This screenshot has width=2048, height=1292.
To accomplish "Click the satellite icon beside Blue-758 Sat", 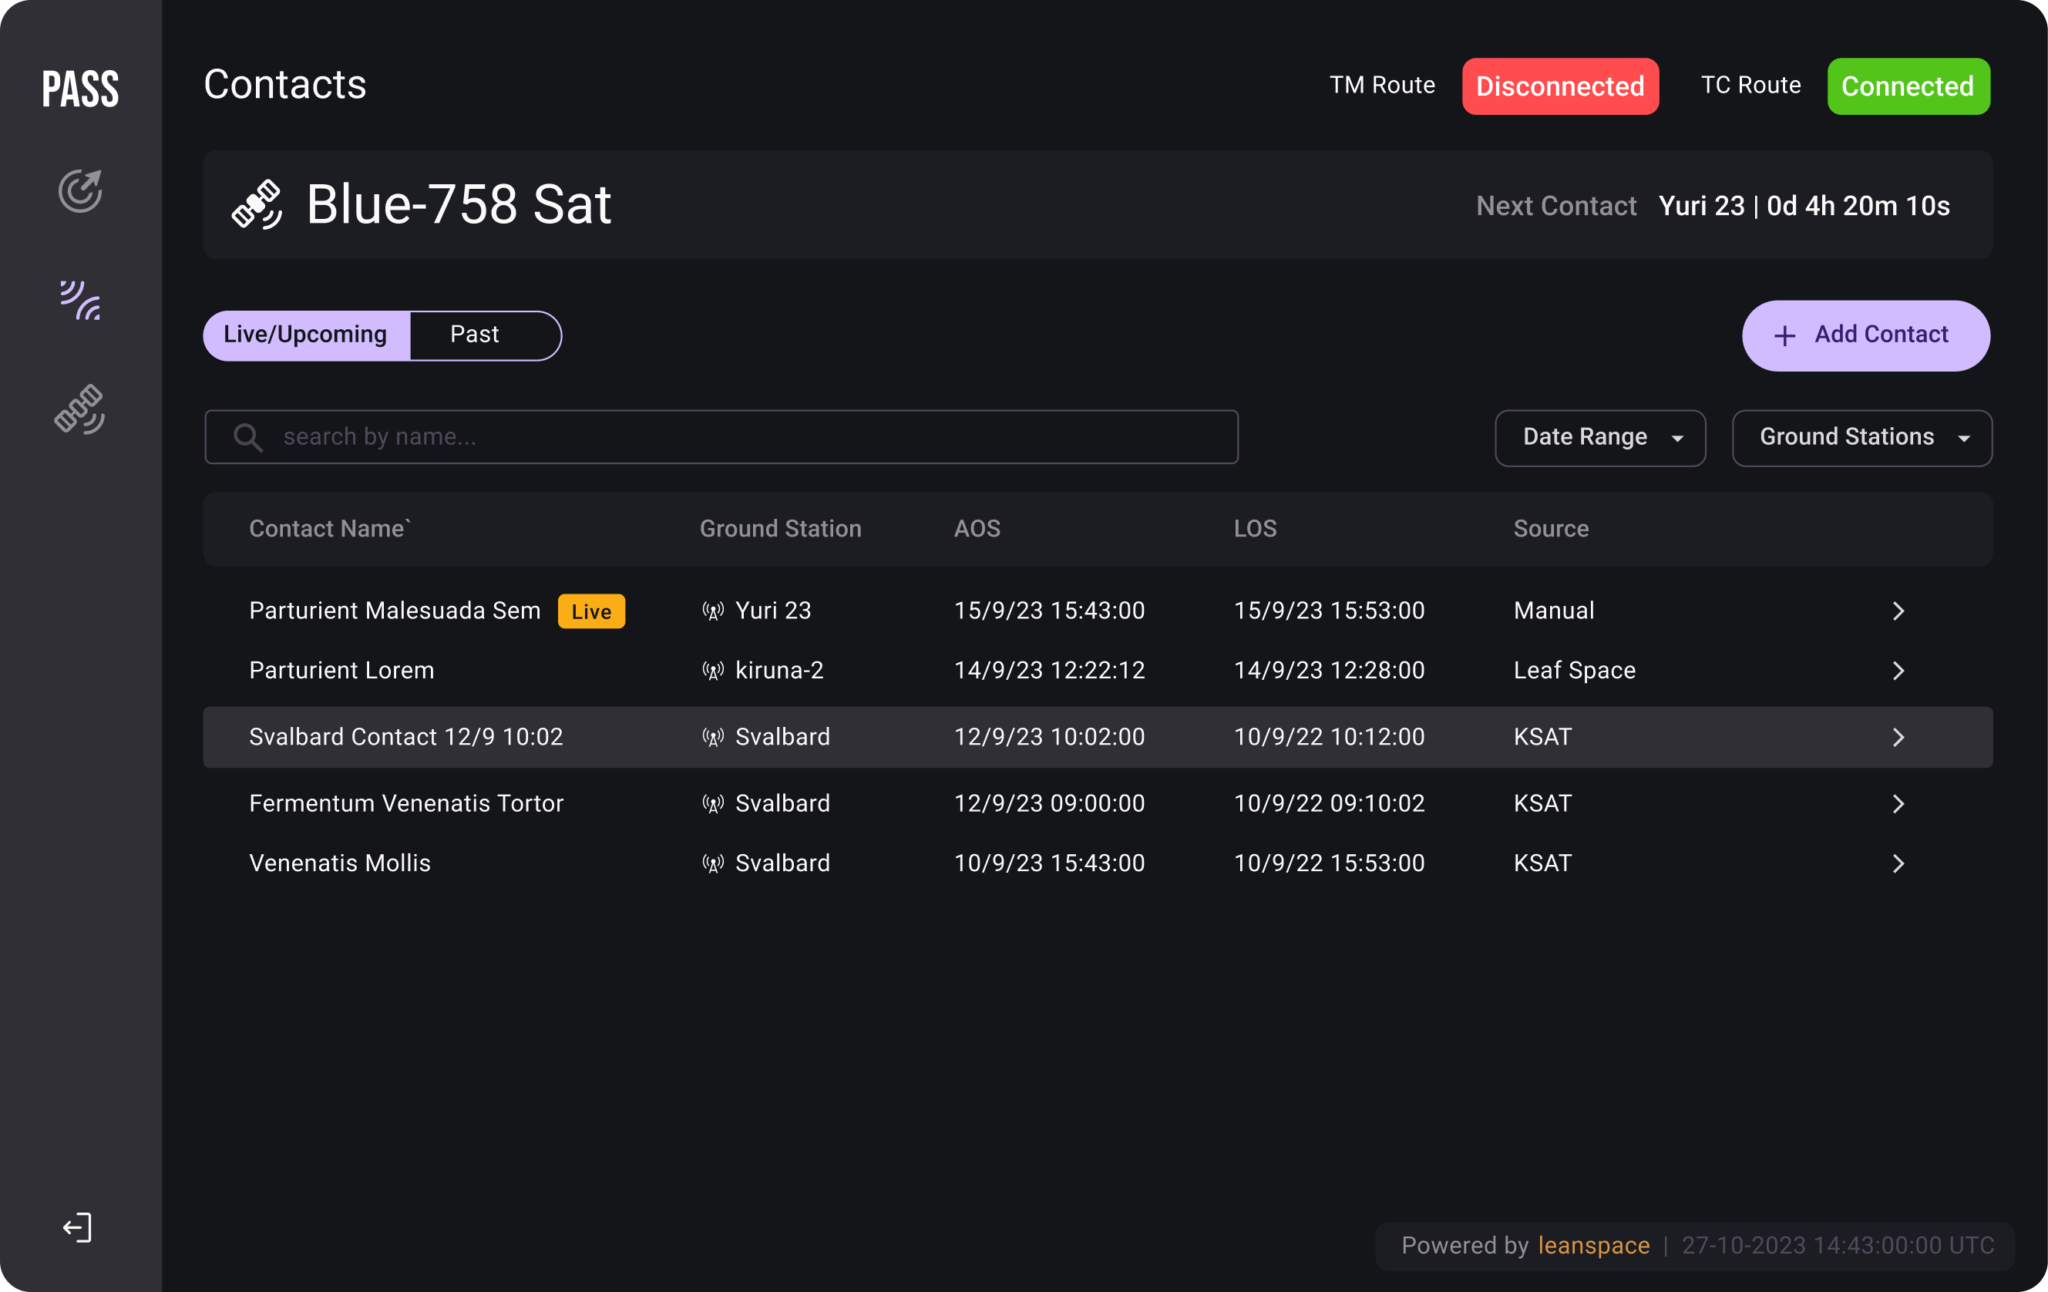I will click(x=257, y=205).
